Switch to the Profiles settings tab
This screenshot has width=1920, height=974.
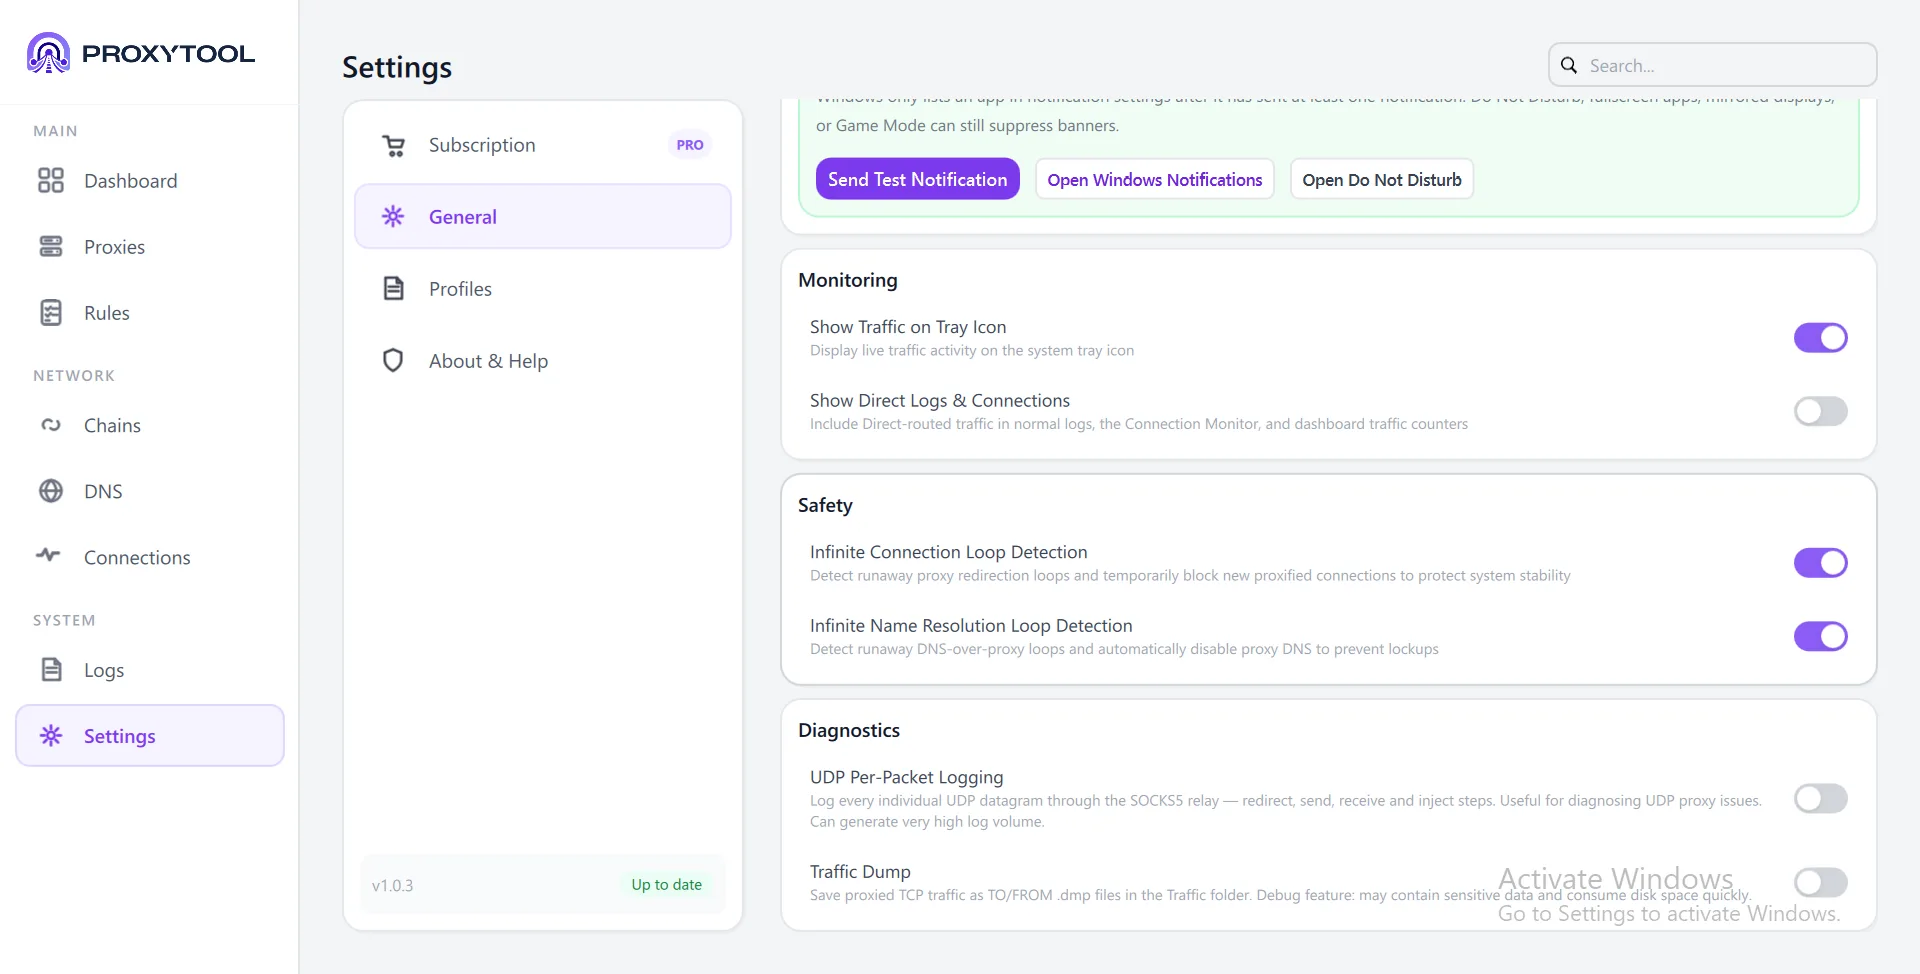543,289
